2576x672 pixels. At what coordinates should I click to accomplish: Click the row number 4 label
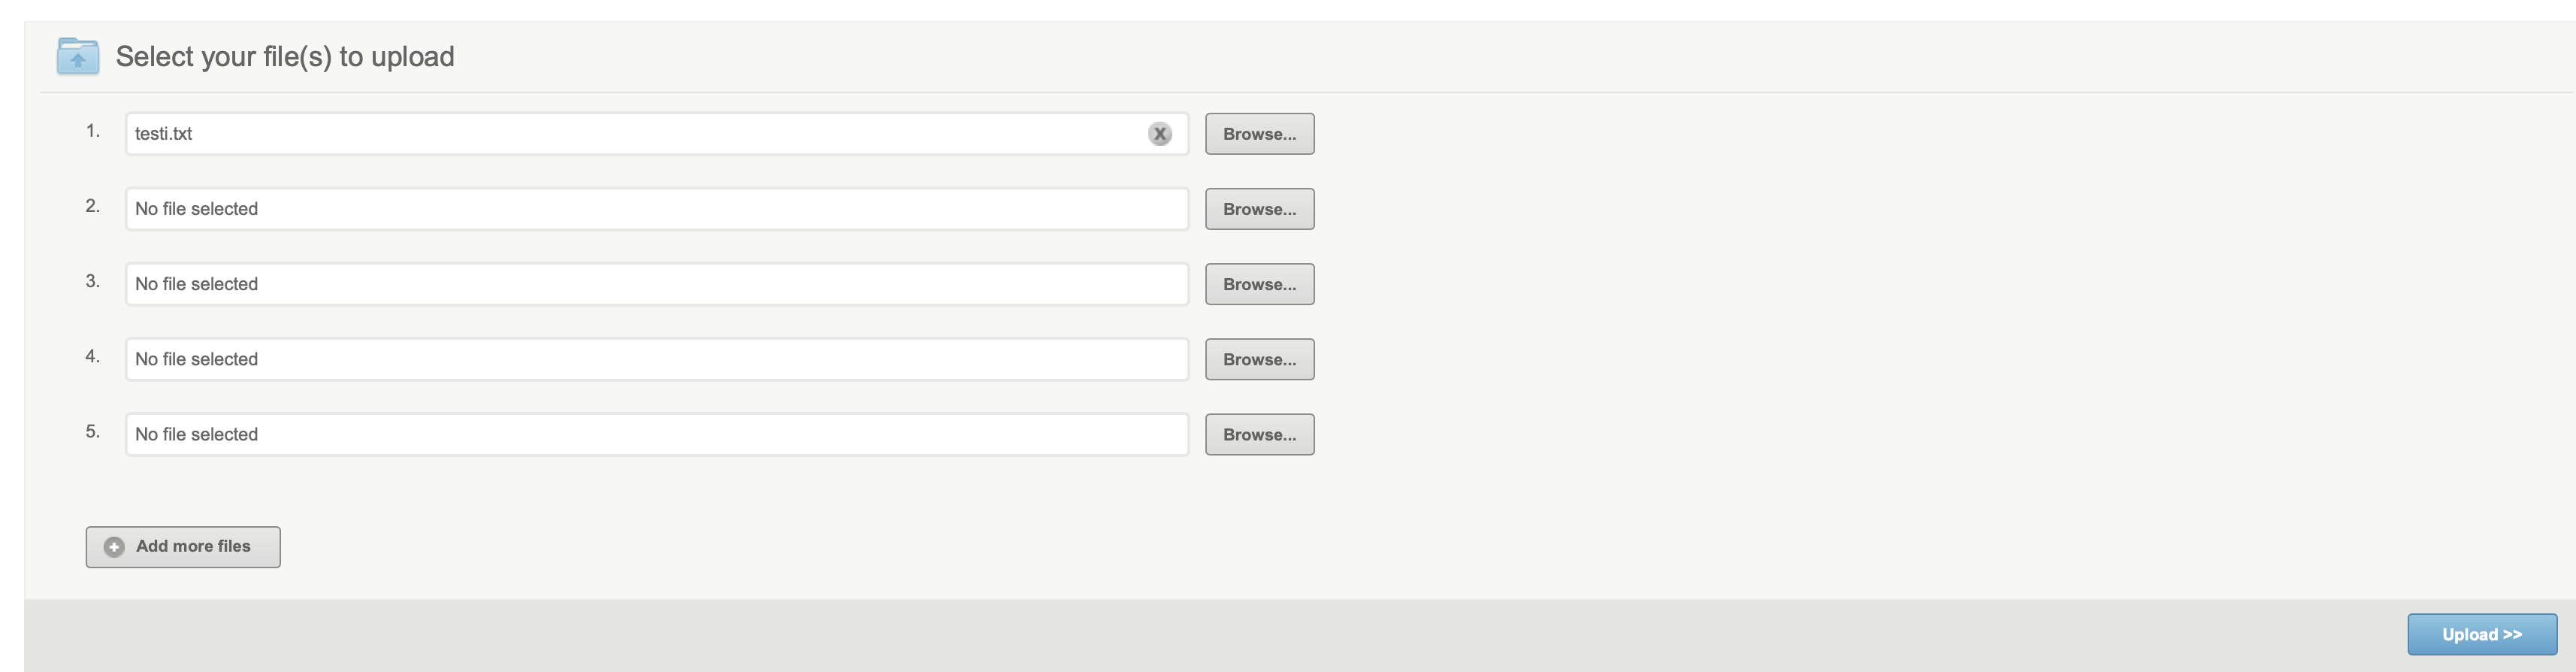(x=93, y=356)
